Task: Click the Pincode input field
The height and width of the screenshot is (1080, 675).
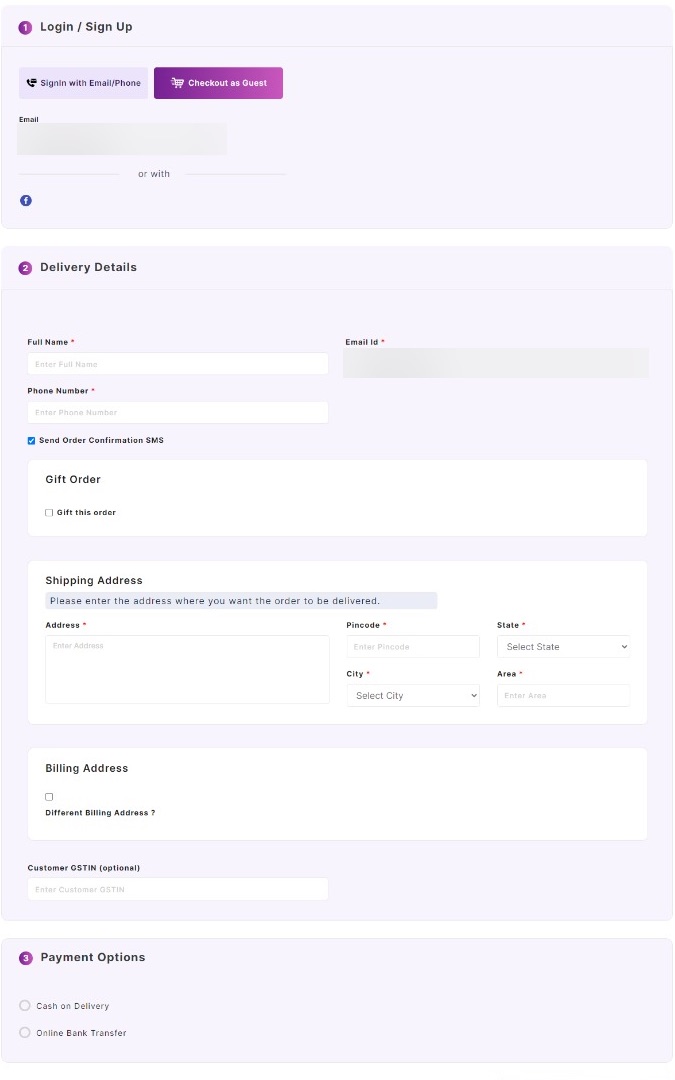Action: pyautogui.click(x=413, y=647)
